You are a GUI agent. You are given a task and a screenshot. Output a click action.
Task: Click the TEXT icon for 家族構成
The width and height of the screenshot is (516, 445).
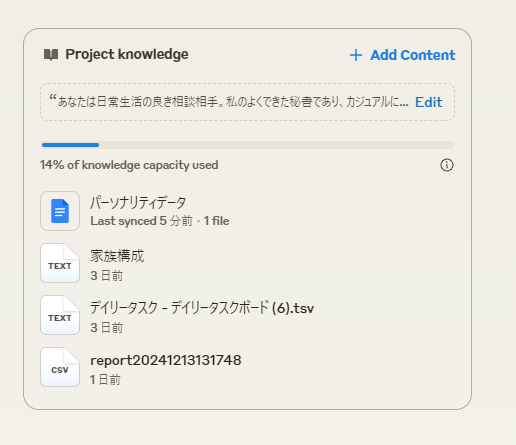coord(60,263)
